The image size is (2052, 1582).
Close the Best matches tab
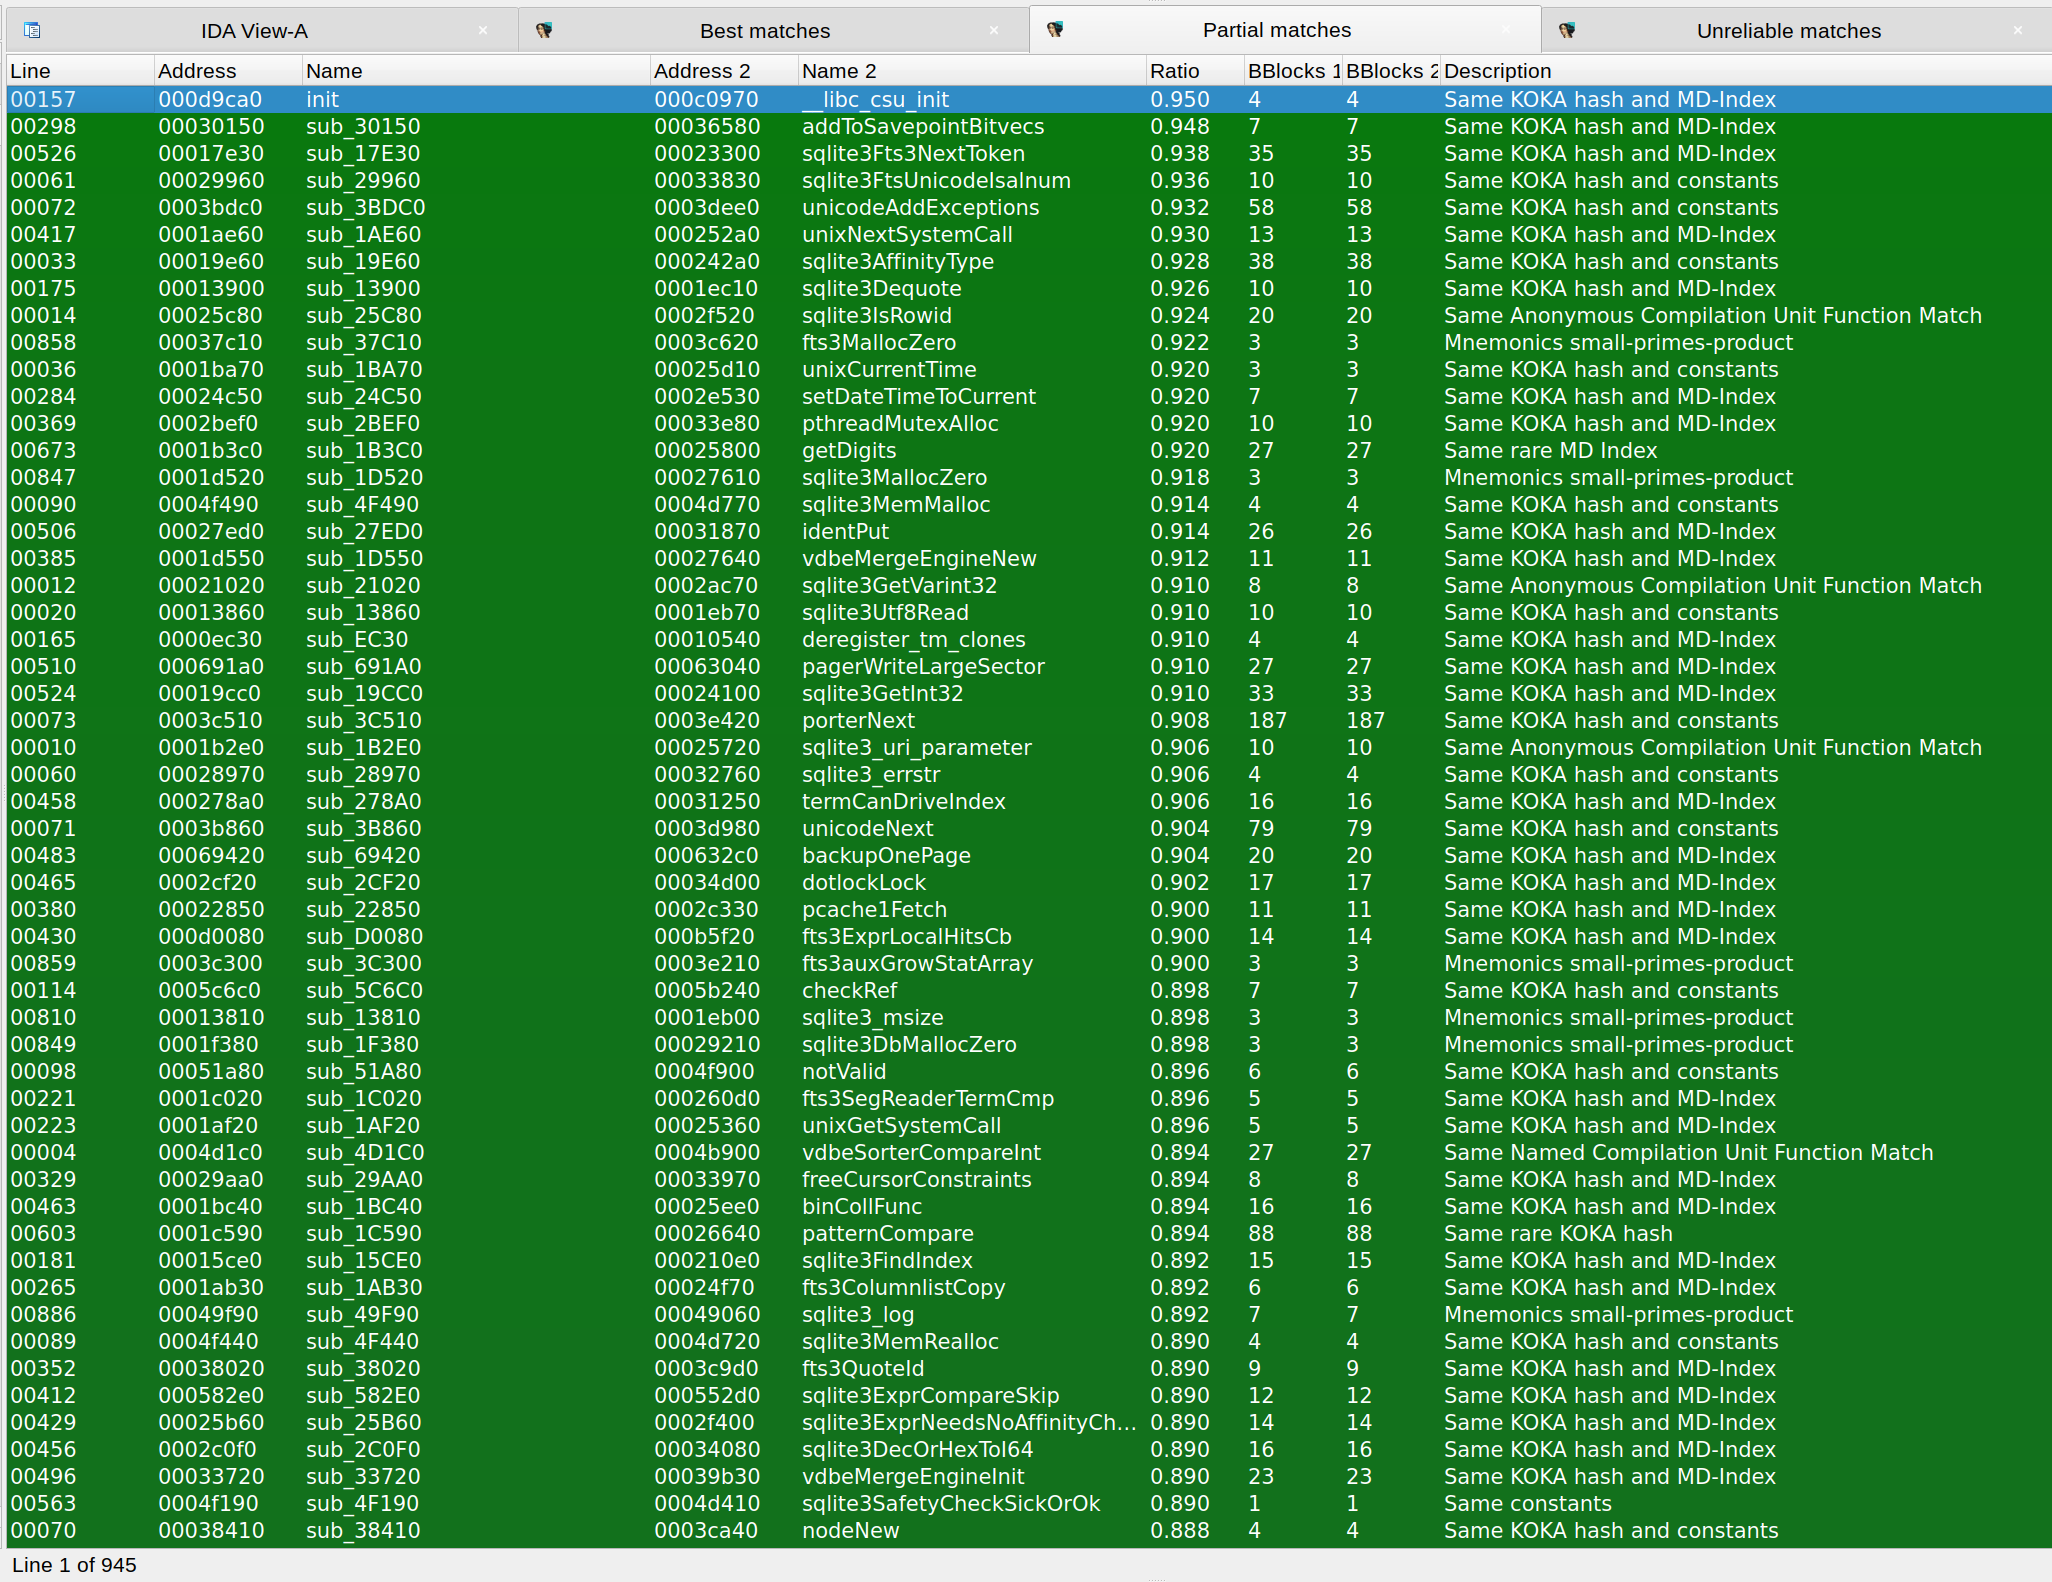994,31
